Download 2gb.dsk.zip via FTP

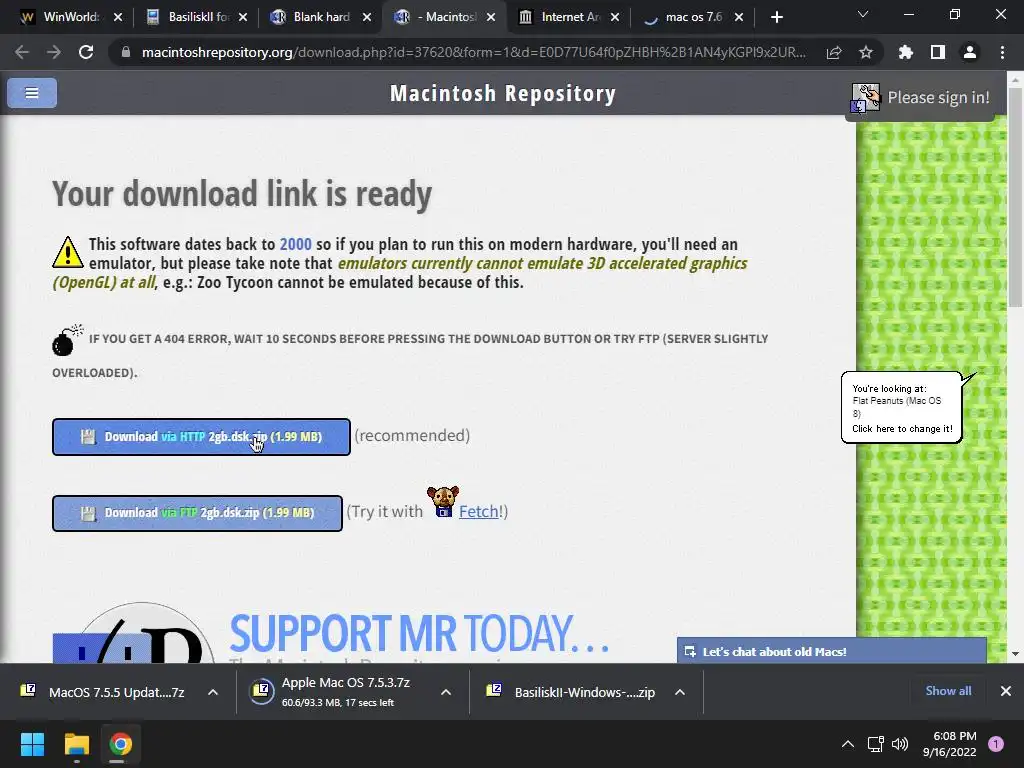pos(197,513)
